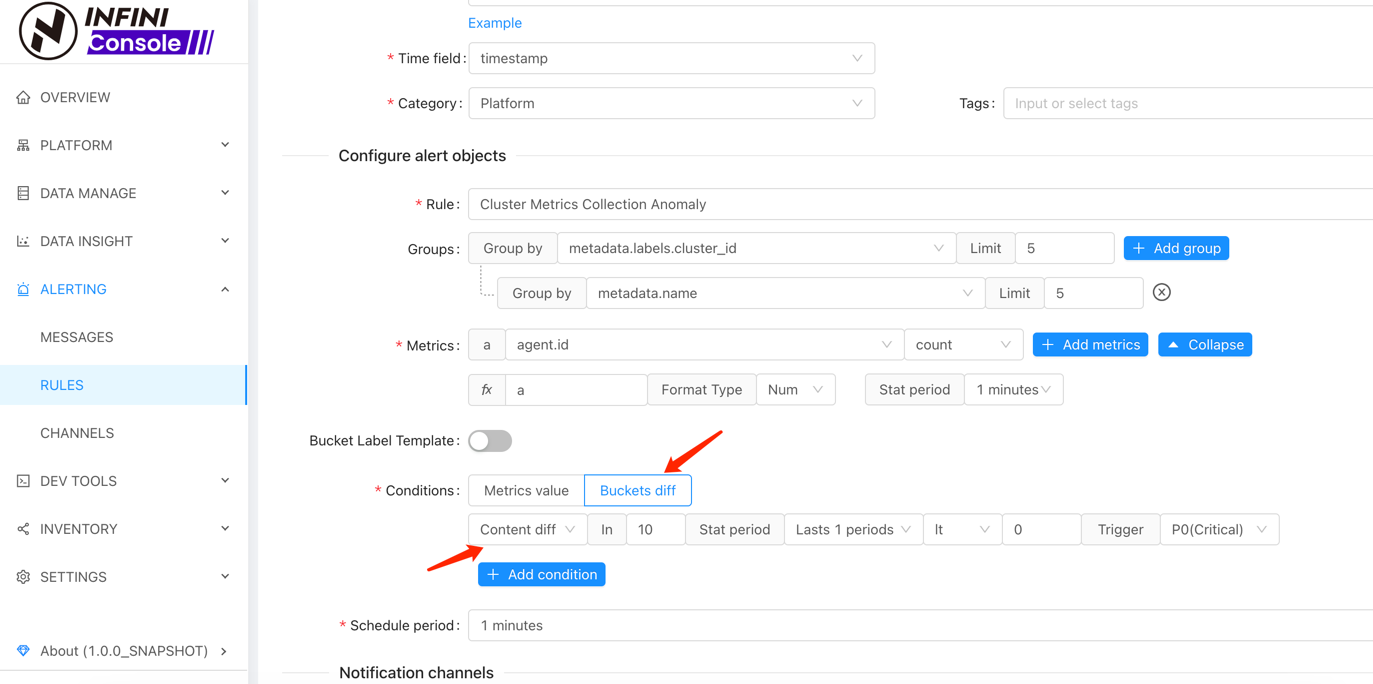Open the P0(Critical) severity dropdown
The image size is (1373, 684).
point(1218,529)
